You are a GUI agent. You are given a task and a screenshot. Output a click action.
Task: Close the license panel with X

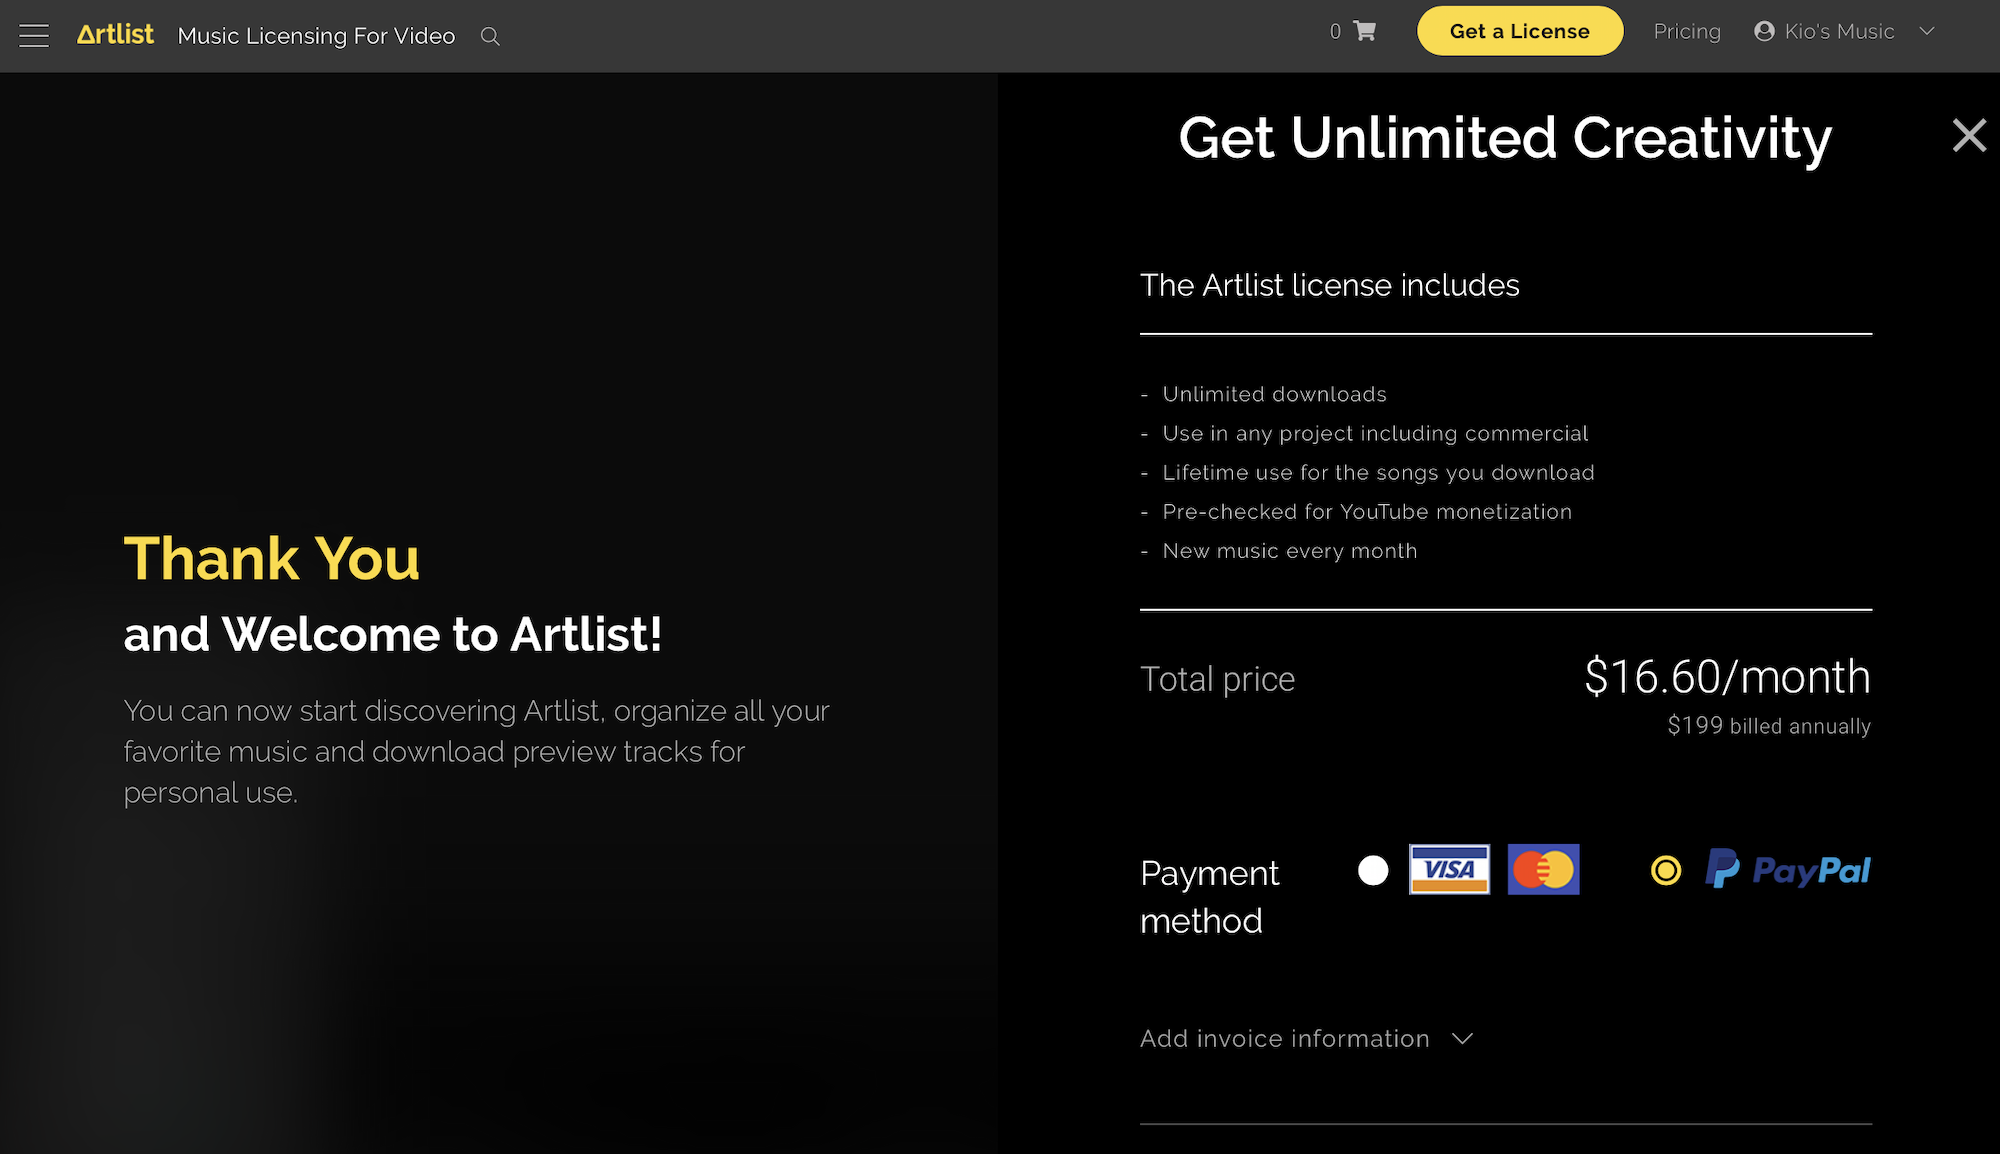point(1968,135)
